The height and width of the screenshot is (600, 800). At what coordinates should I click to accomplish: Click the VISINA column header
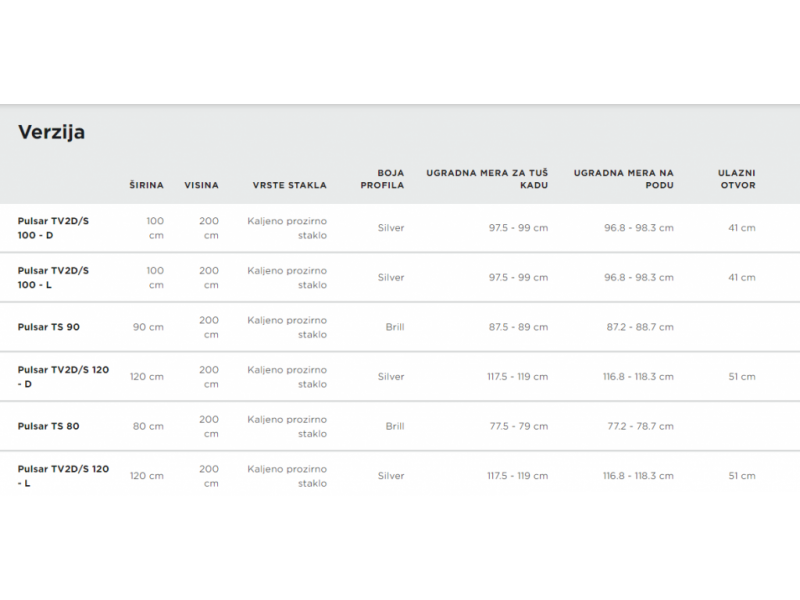click(x=201, y=185)
